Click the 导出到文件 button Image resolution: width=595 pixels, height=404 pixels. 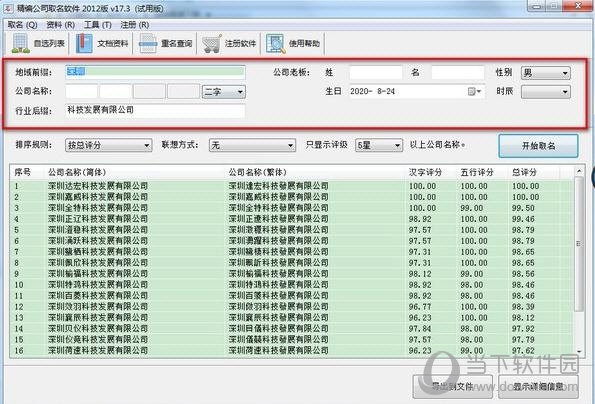pos(453,387)
